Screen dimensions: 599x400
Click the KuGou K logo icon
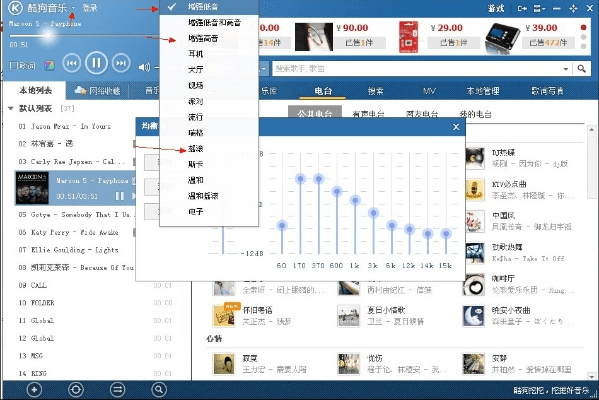tap(15, 8)
